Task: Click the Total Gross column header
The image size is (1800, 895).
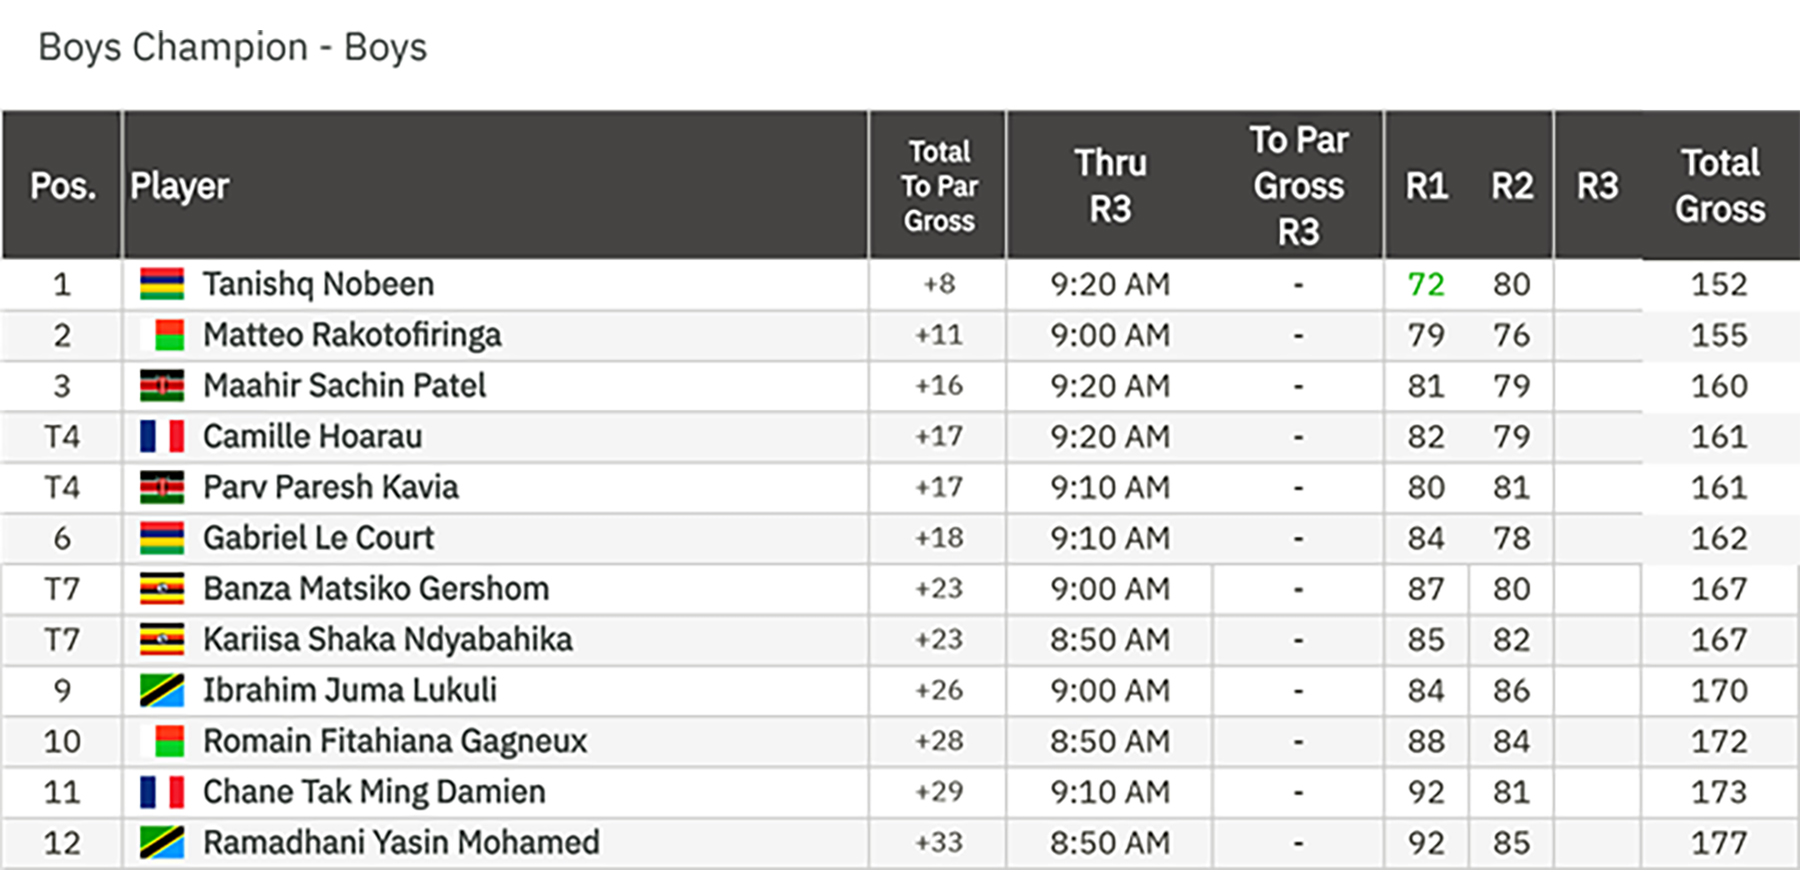Action: pos(1720,186)
